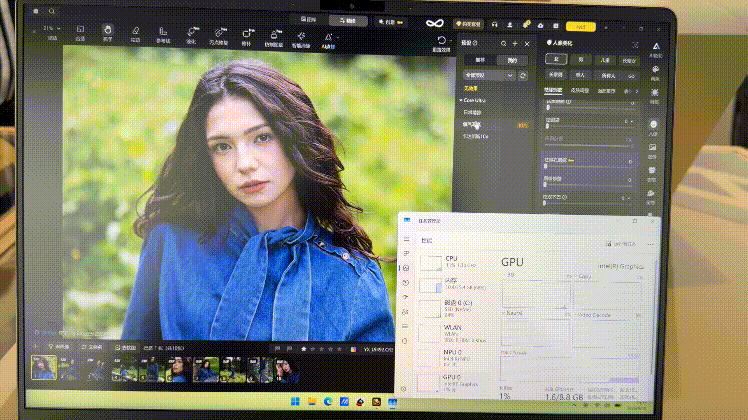Click the GPU memory usage graph with purple bar
Image resolution: width=748 pixels, height=420 pixels.
point(570,369)
